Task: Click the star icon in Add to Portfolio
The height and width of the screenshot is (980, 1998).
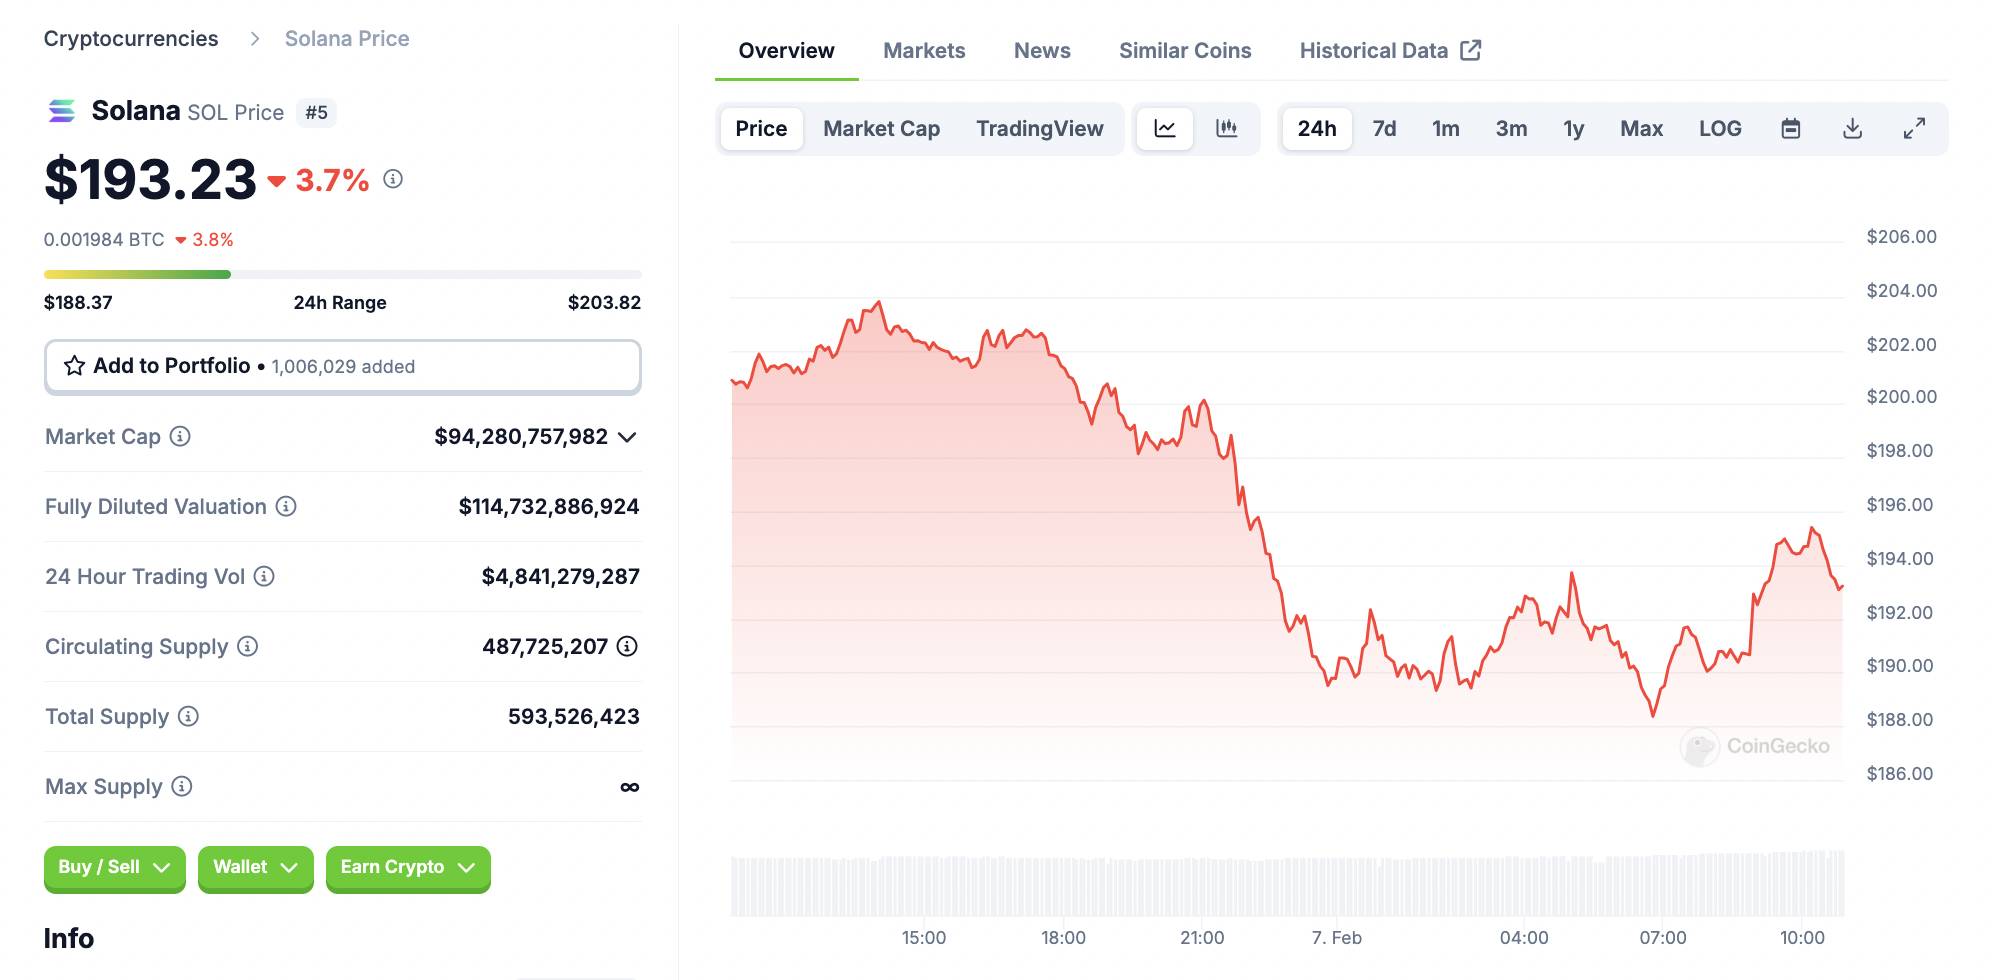Action: [x=74, y=366]
